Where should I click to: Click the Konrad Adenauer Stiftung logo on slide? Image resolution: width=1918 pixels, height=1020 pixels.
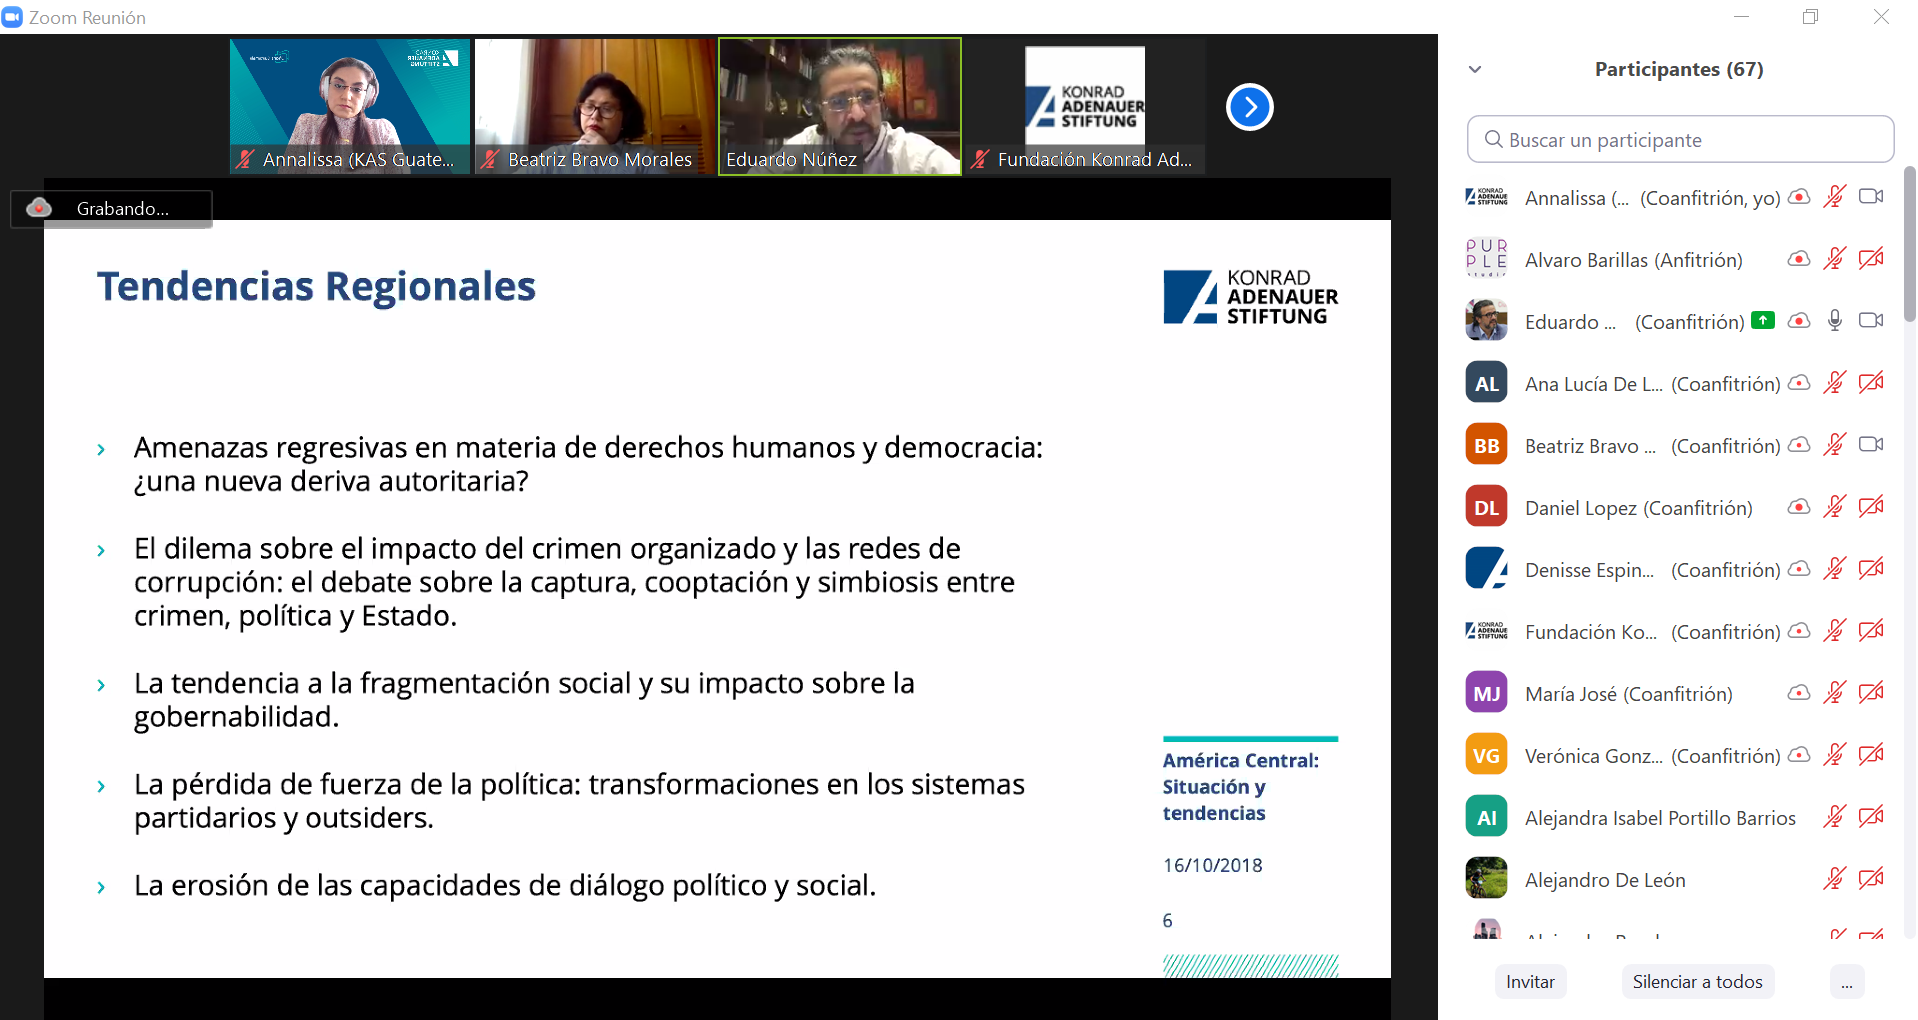coord(1250,297)
